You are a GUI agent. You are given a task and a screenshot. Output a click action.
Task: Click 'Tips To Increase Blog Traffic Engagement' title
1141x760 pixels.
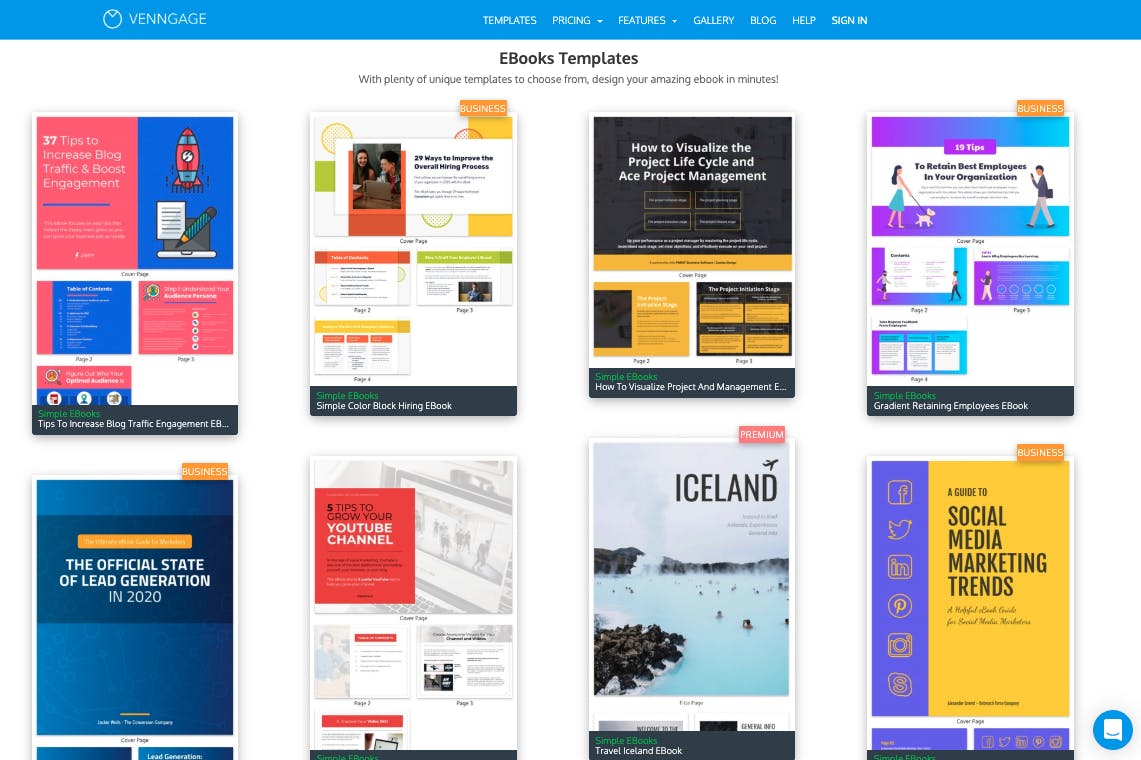pyautogui.click(x=133, y=424)
